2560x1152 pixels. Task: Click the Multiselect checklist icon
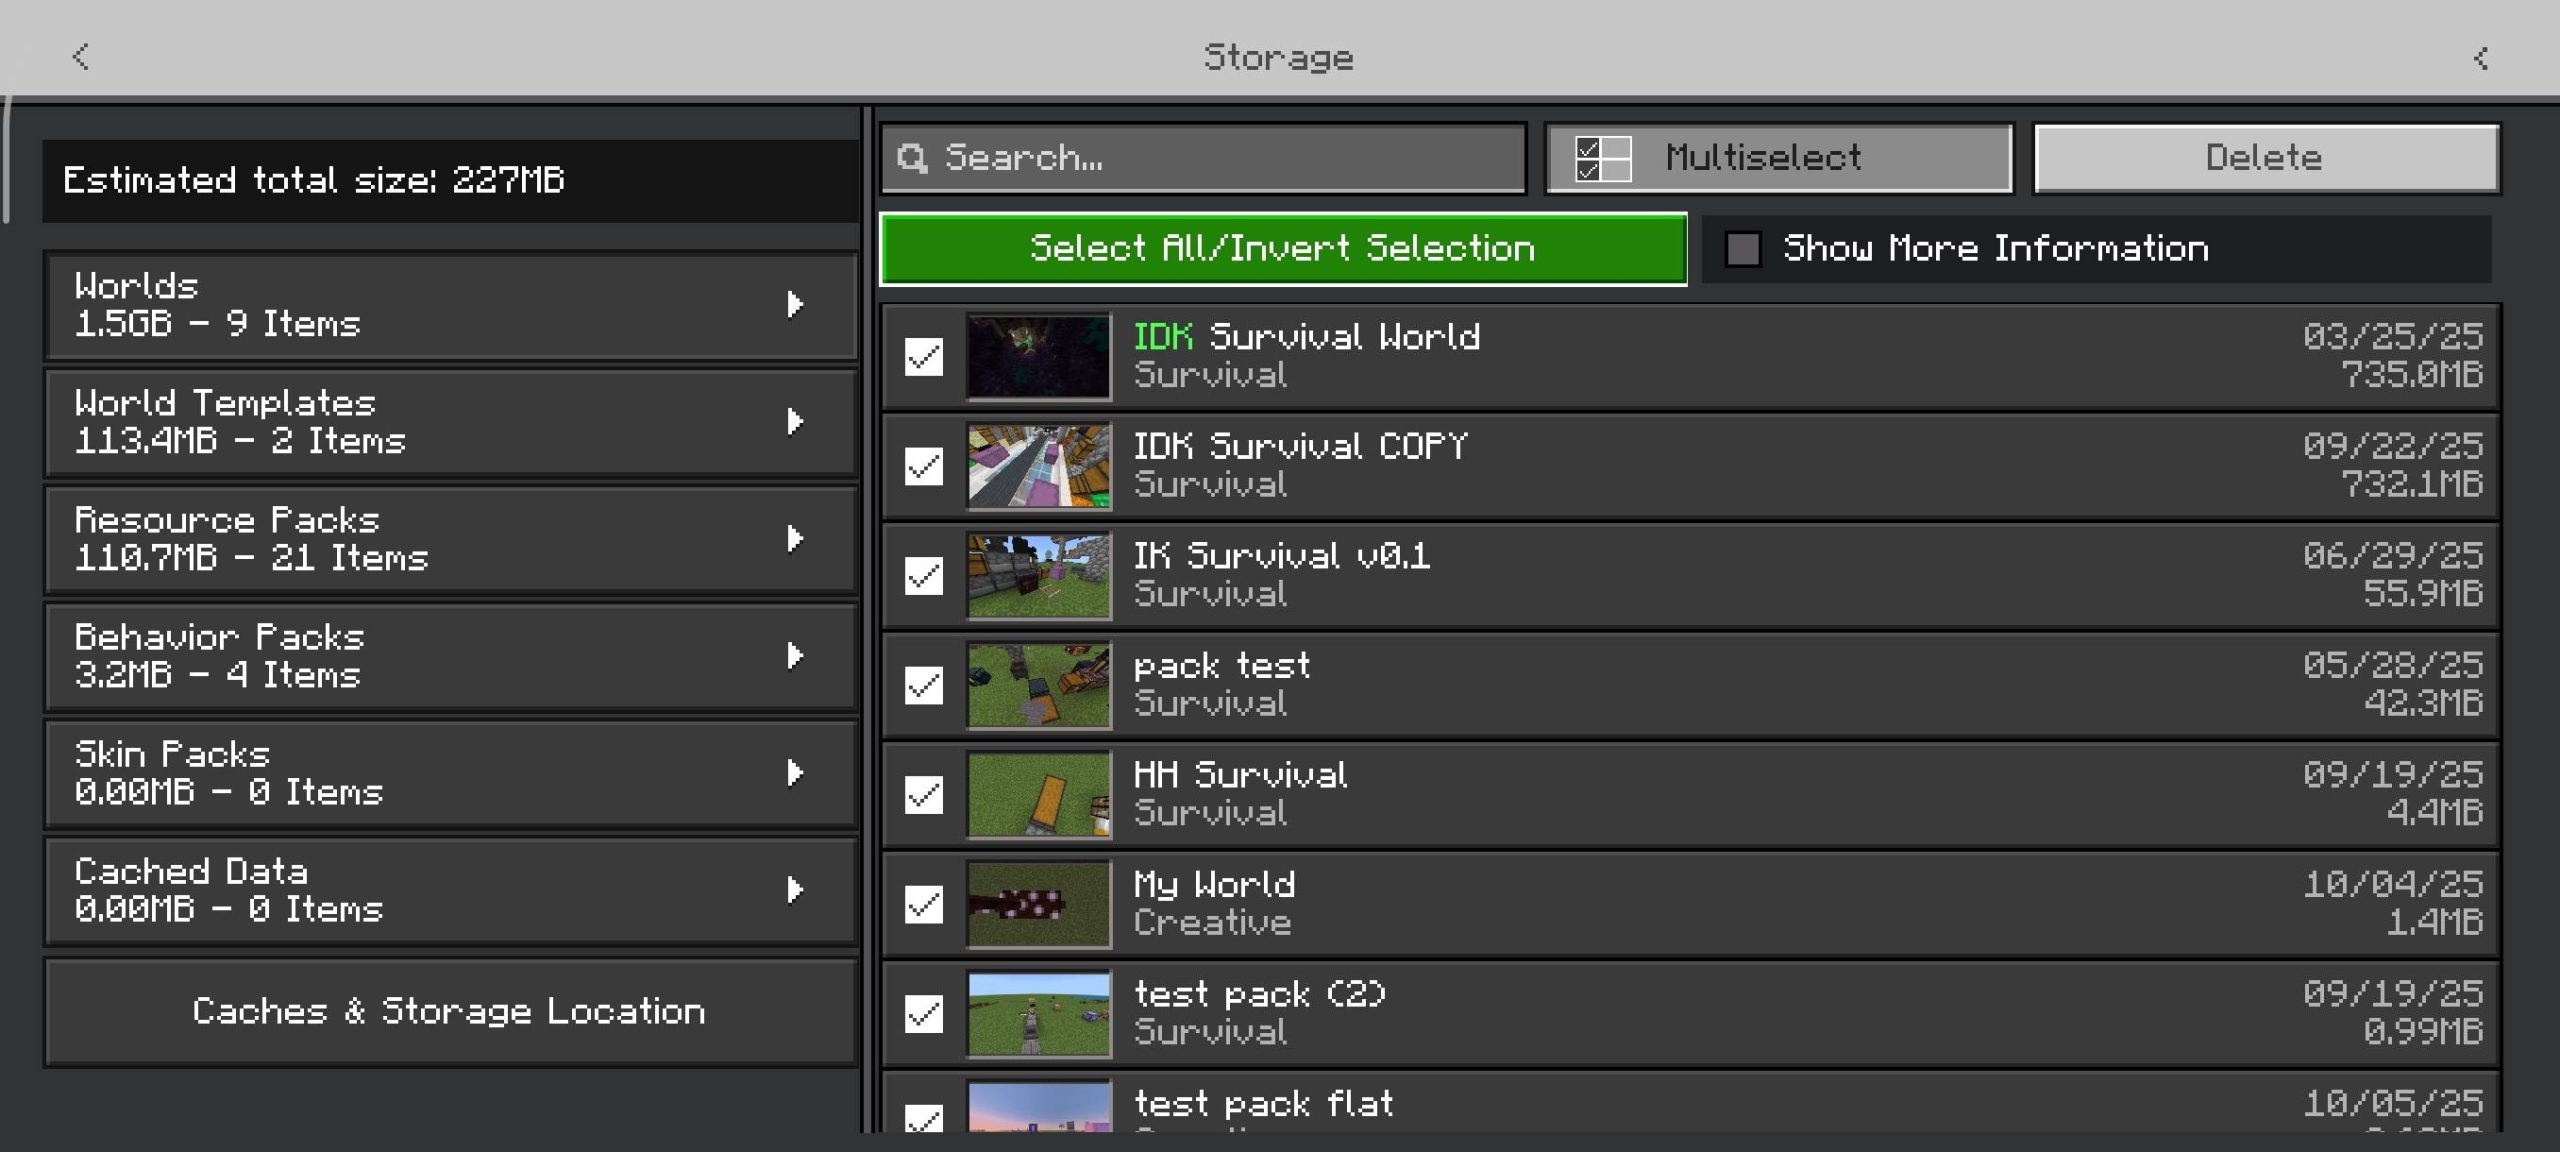(1602, 159)
